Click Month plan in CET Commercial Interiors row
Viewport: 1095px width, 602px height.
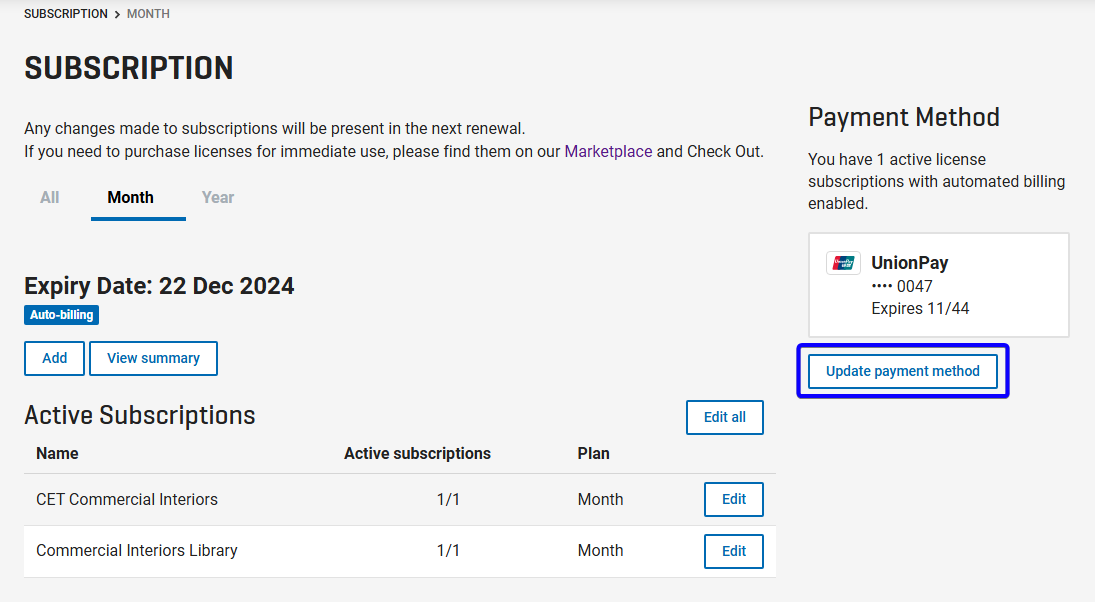pos(600,499)
